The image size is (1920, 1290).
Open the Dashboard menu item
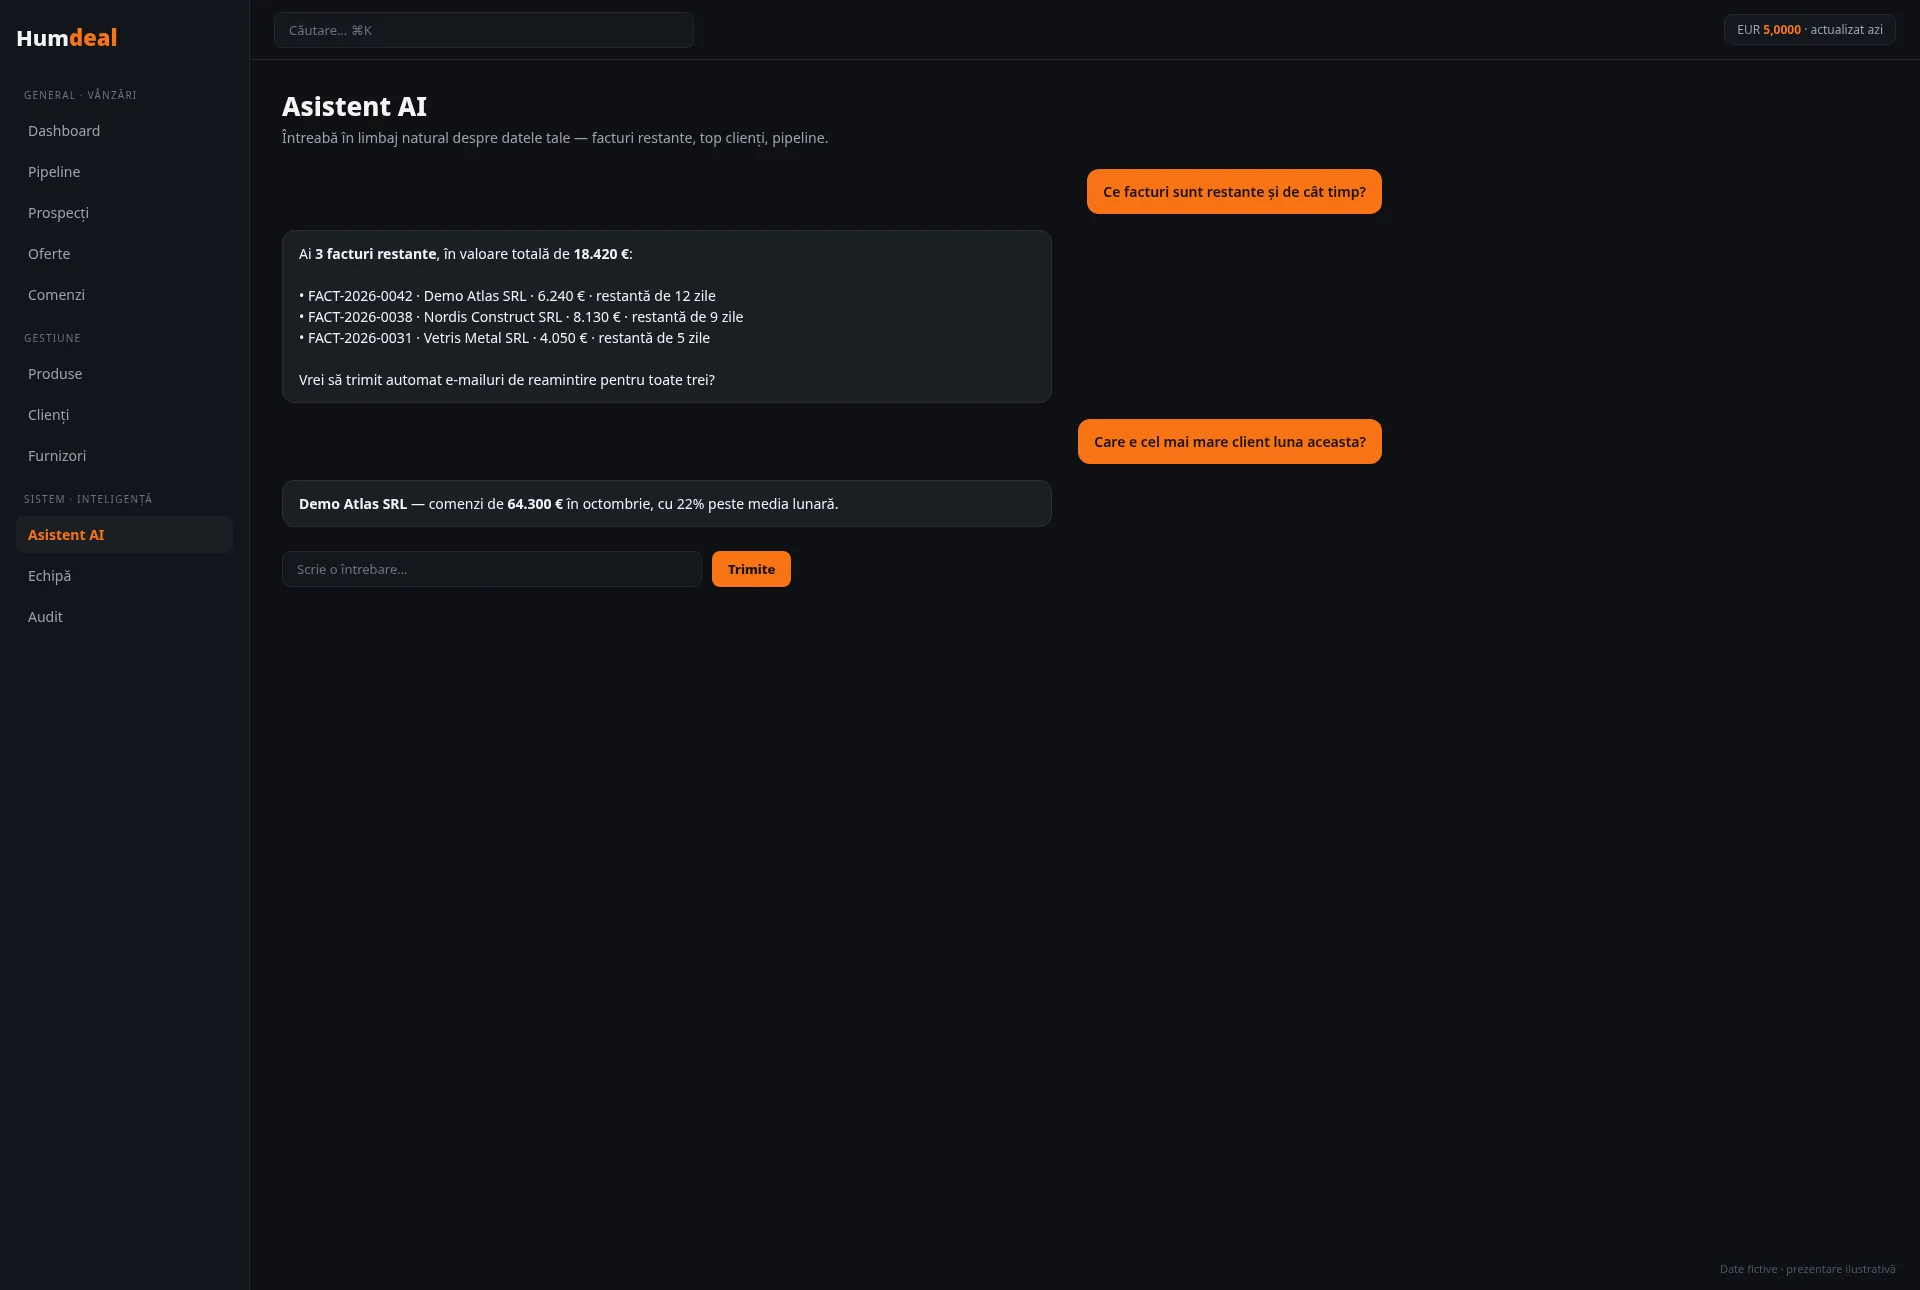point(124,131)
